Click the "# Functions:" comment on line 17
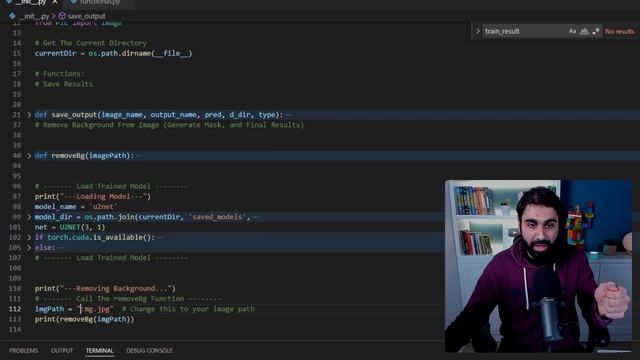Image resolution: width=640 pixels, height=360 pixels. click(60, 74)
